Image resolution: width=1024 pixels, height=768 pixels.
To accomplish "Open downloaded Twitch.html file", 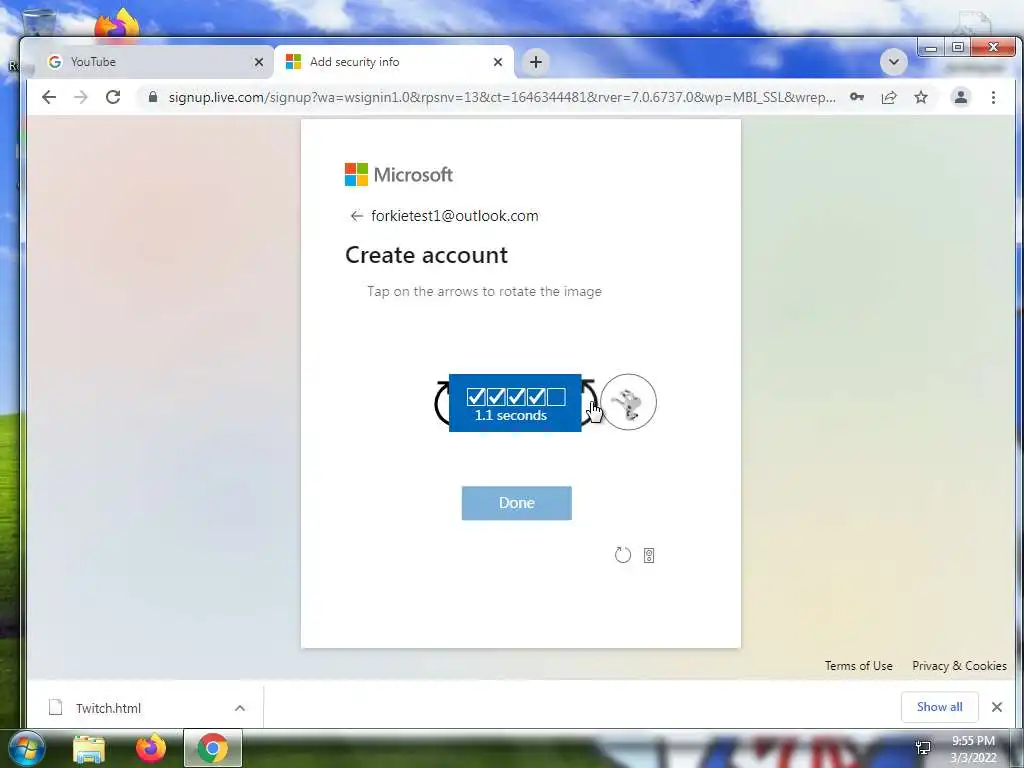I will pyautogui.click(x=108, y=708).
